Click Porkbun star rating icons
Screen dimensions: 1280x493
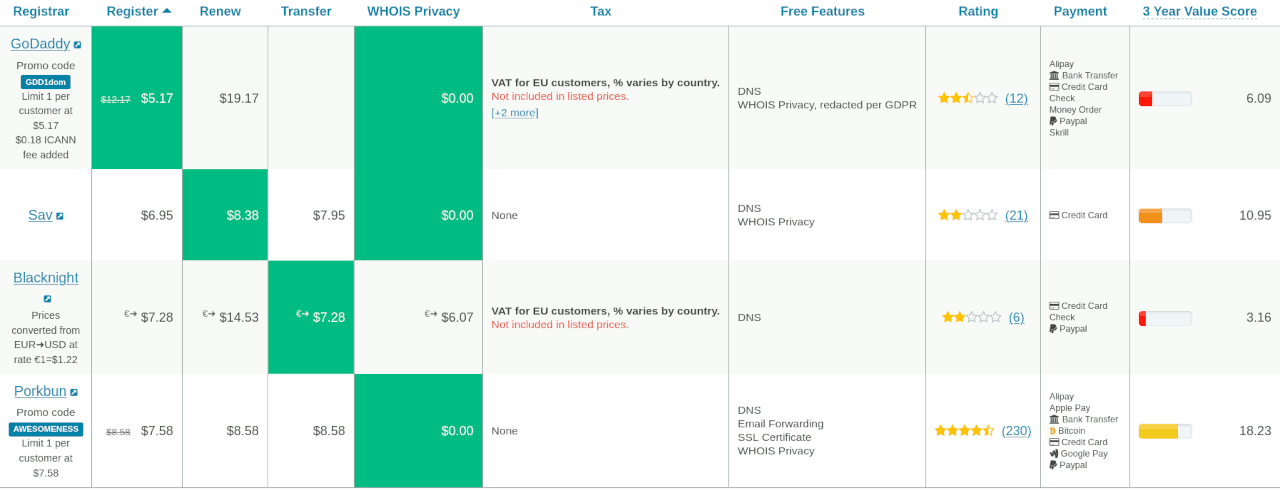tap(964, 431)
